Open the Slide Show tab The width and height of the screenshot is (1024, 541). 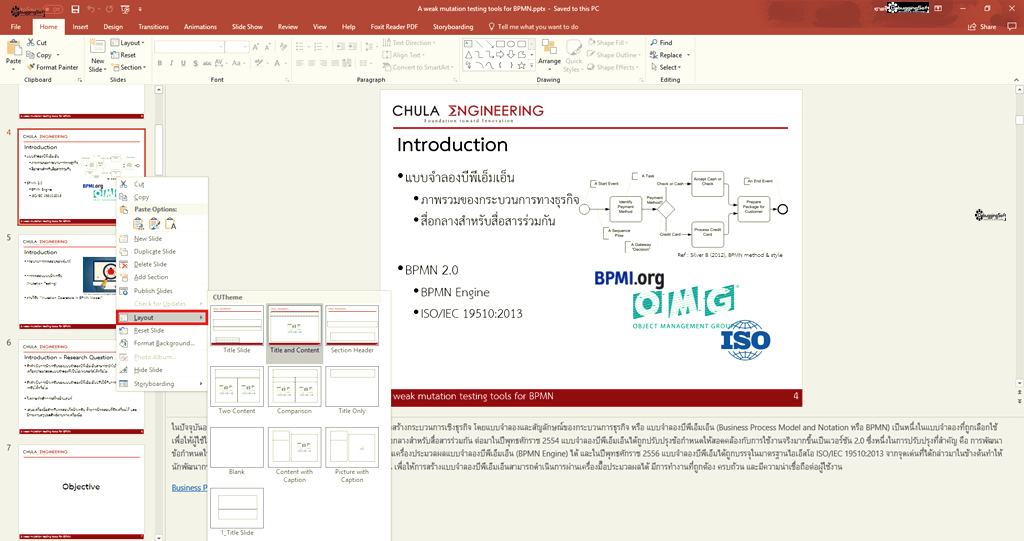(247, 27)
